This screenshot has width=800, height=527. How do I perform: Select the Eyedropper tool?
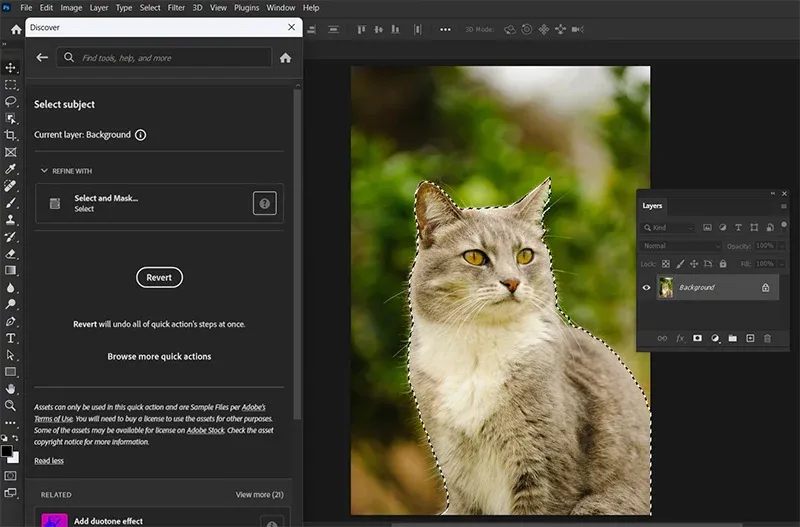pos(10,169)
